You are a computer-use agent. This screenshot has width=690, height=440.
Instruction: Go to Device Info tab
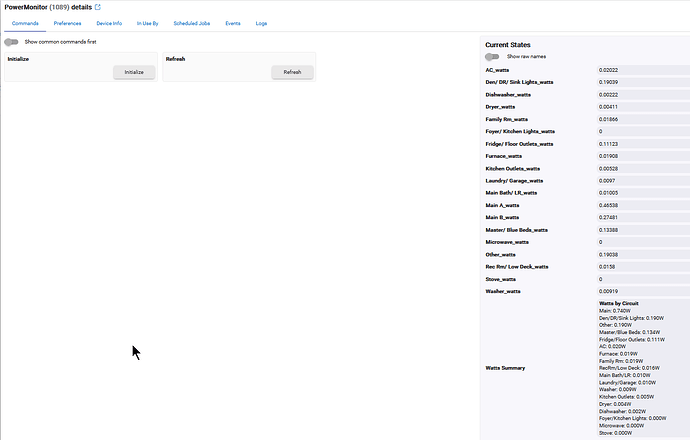110,22
